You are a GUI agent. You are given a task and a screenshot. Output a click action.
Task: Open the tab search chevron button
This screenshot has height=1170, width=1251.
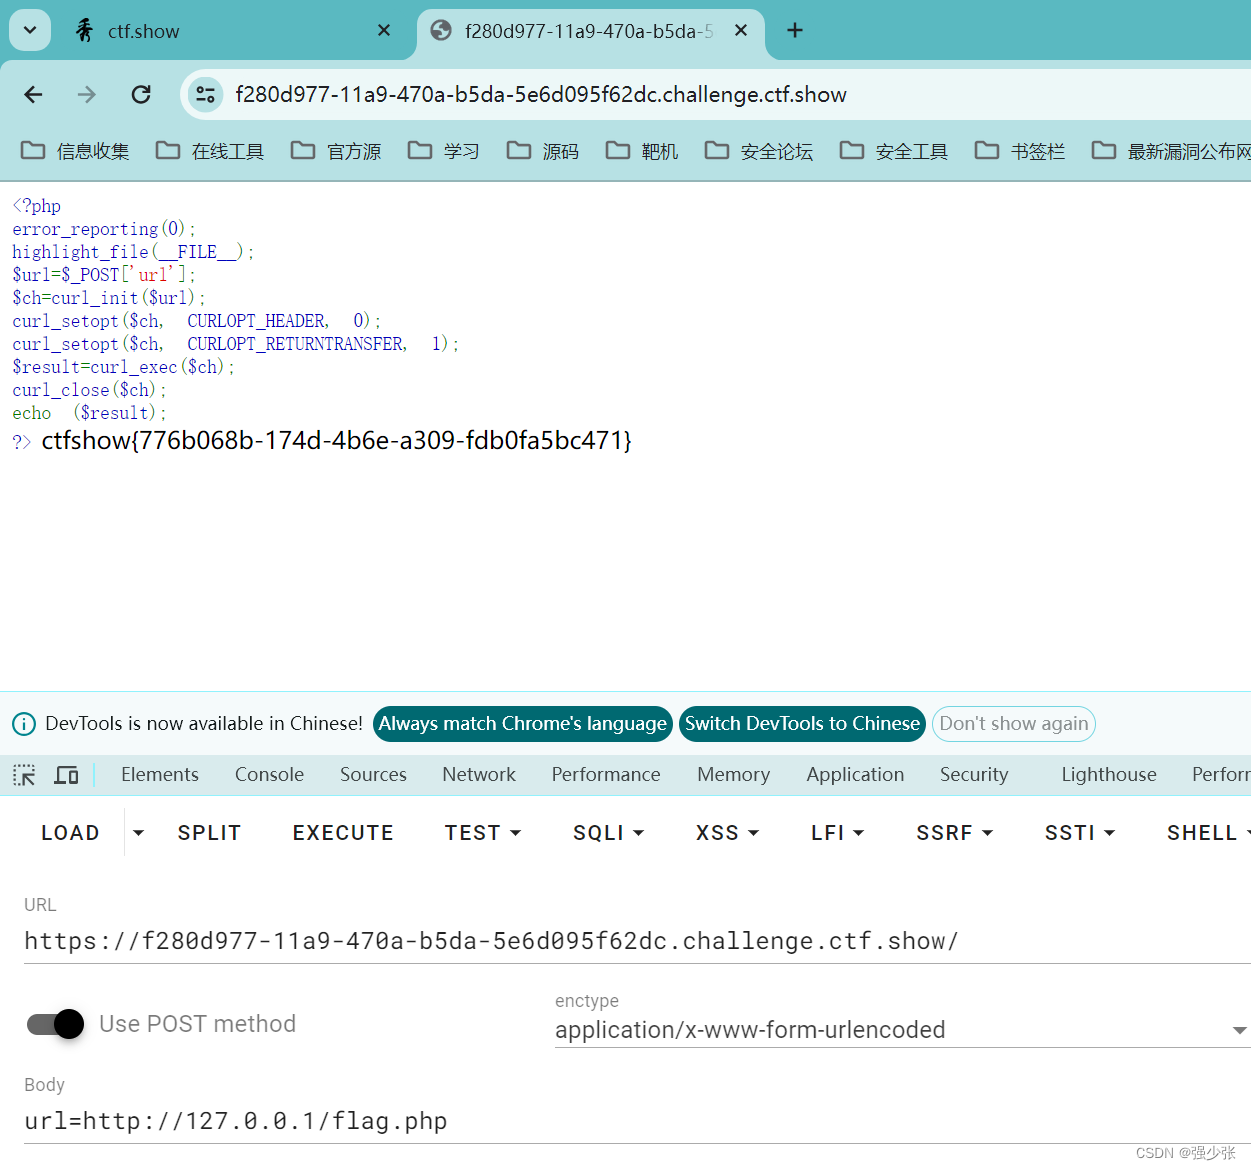point(30,30)
